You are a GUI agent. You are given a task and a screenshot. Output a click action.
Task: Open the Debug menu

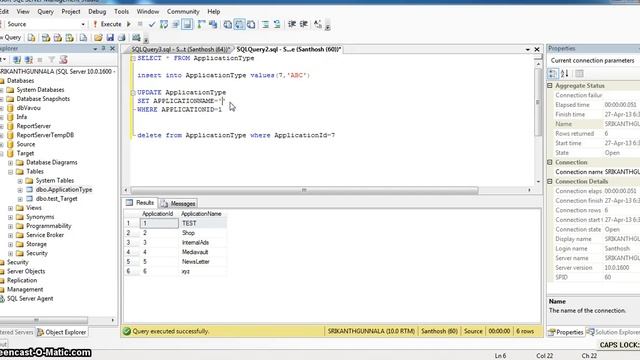(97, 11)
